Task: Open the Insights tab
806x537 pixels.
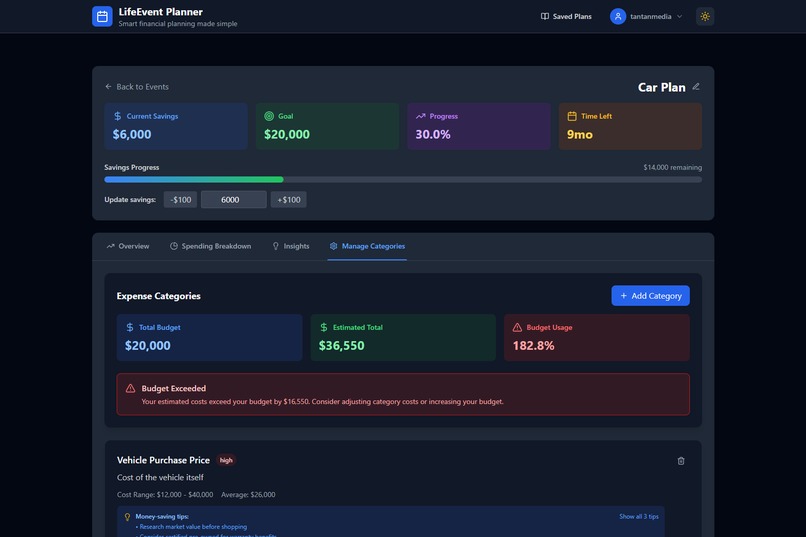Action: [x=291, y=246]
